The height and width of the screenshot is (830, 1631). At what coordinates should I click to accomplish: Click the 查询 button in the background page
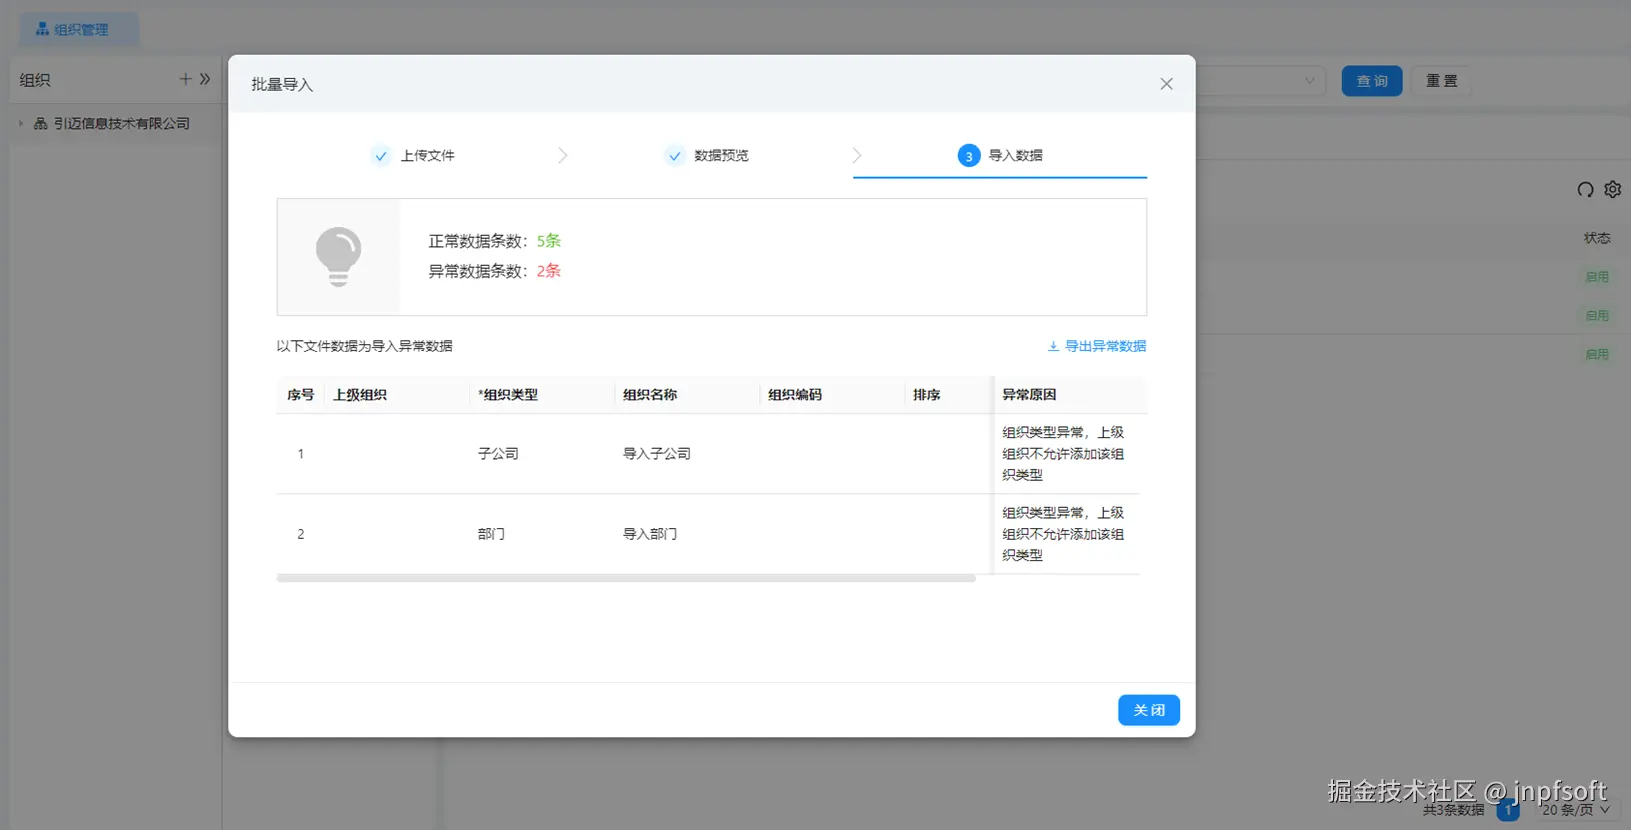pyautogui.click(x=1372, y=81)
